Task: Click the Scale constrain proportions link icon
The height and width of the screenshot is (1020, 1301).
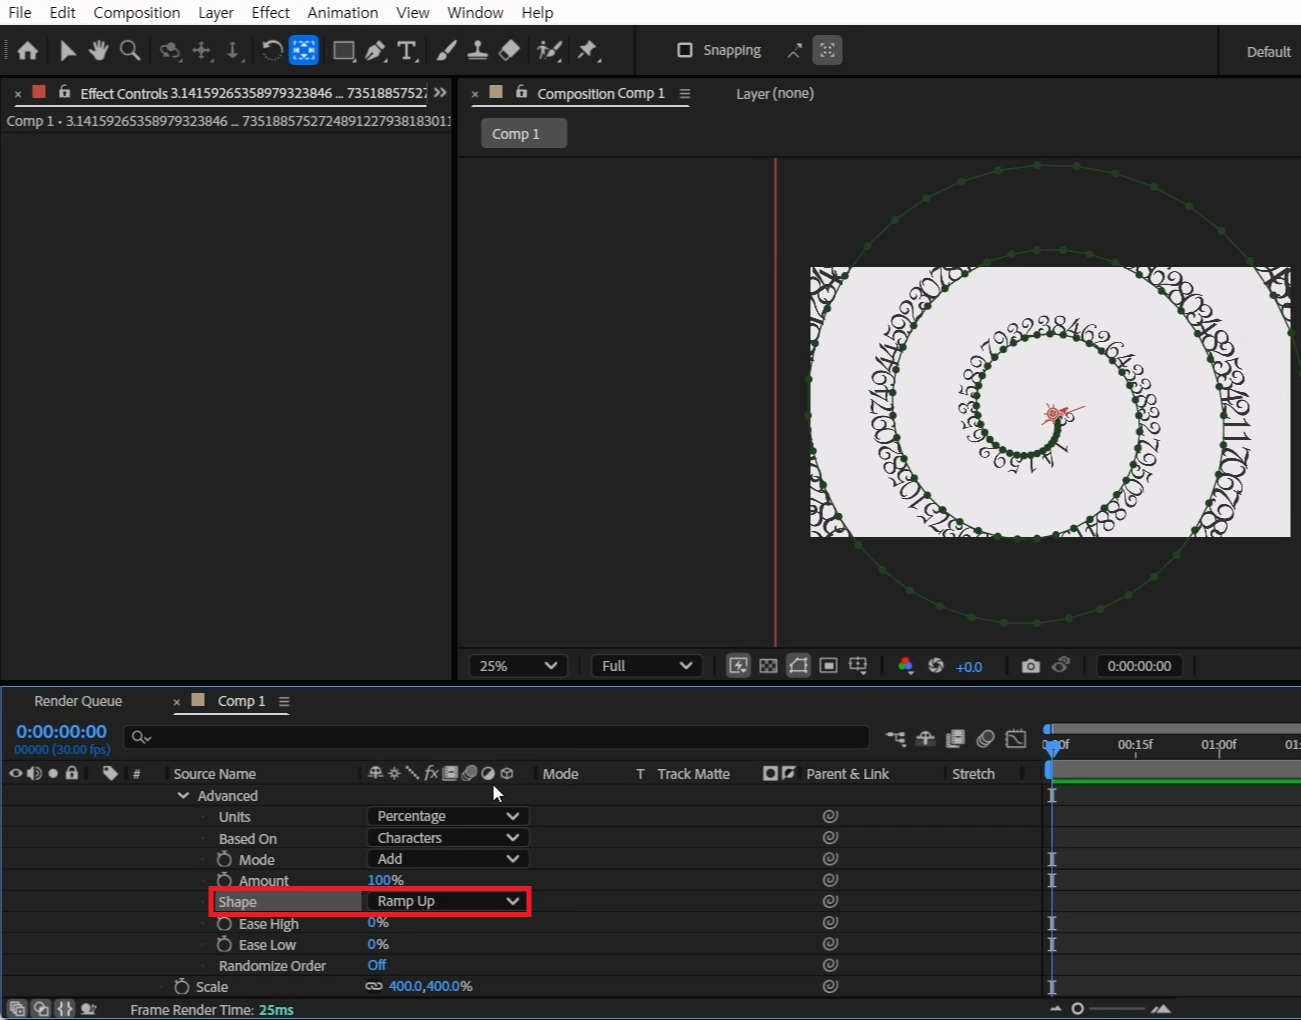Action: (374, 986)
